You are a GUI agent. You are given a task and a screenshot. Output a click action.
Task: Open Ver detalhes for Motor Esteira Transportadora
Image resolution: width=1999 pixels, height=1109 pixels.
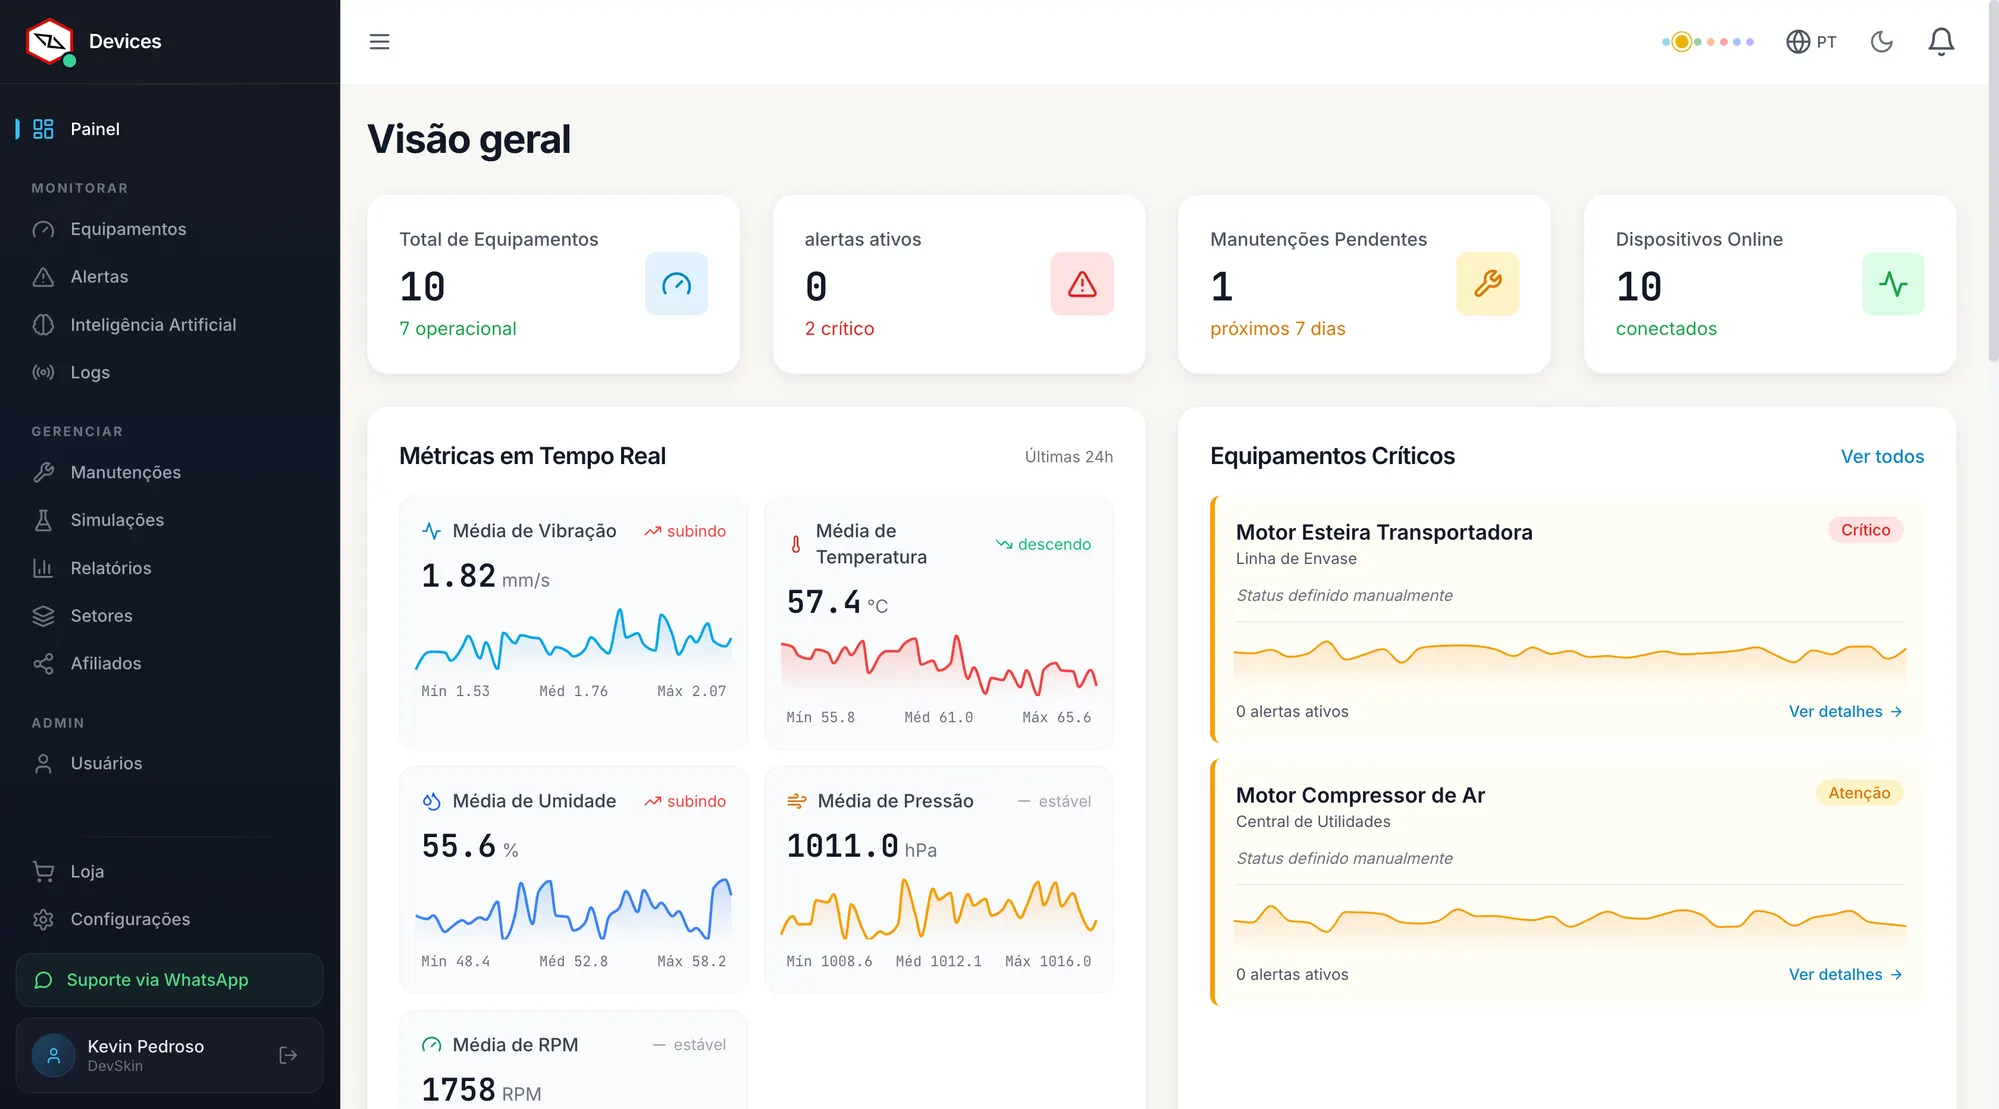[x=1845, y=711]
